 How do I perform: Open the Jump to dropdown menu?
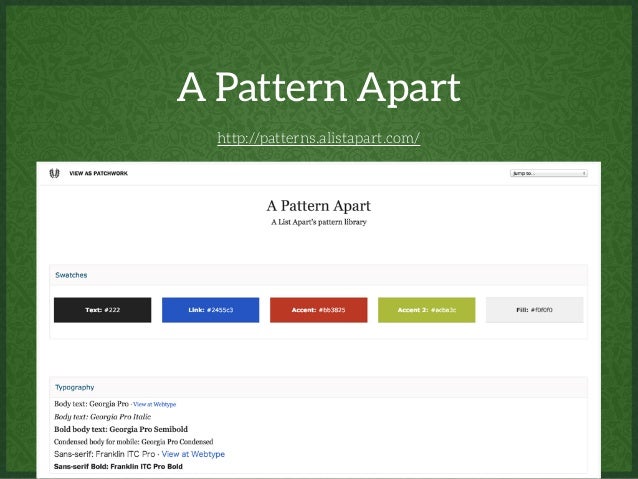point(548,173)
